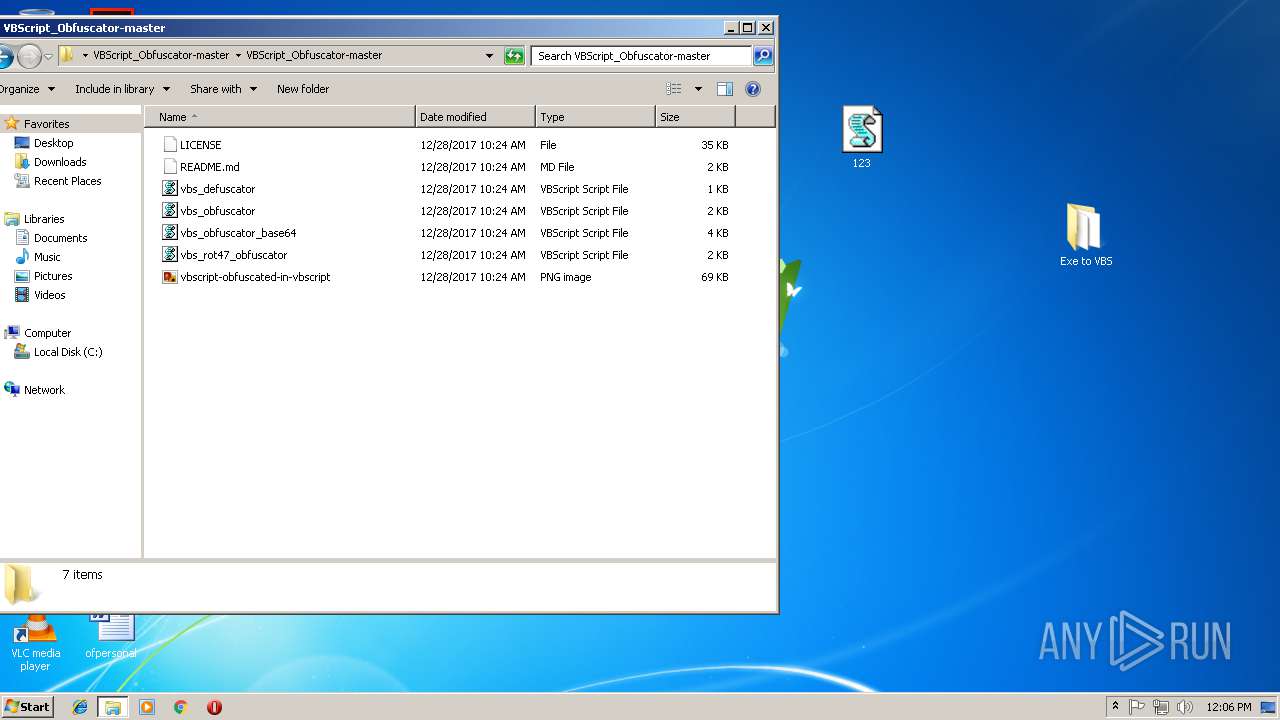Click the LICENSE file icon

[170, 145]
